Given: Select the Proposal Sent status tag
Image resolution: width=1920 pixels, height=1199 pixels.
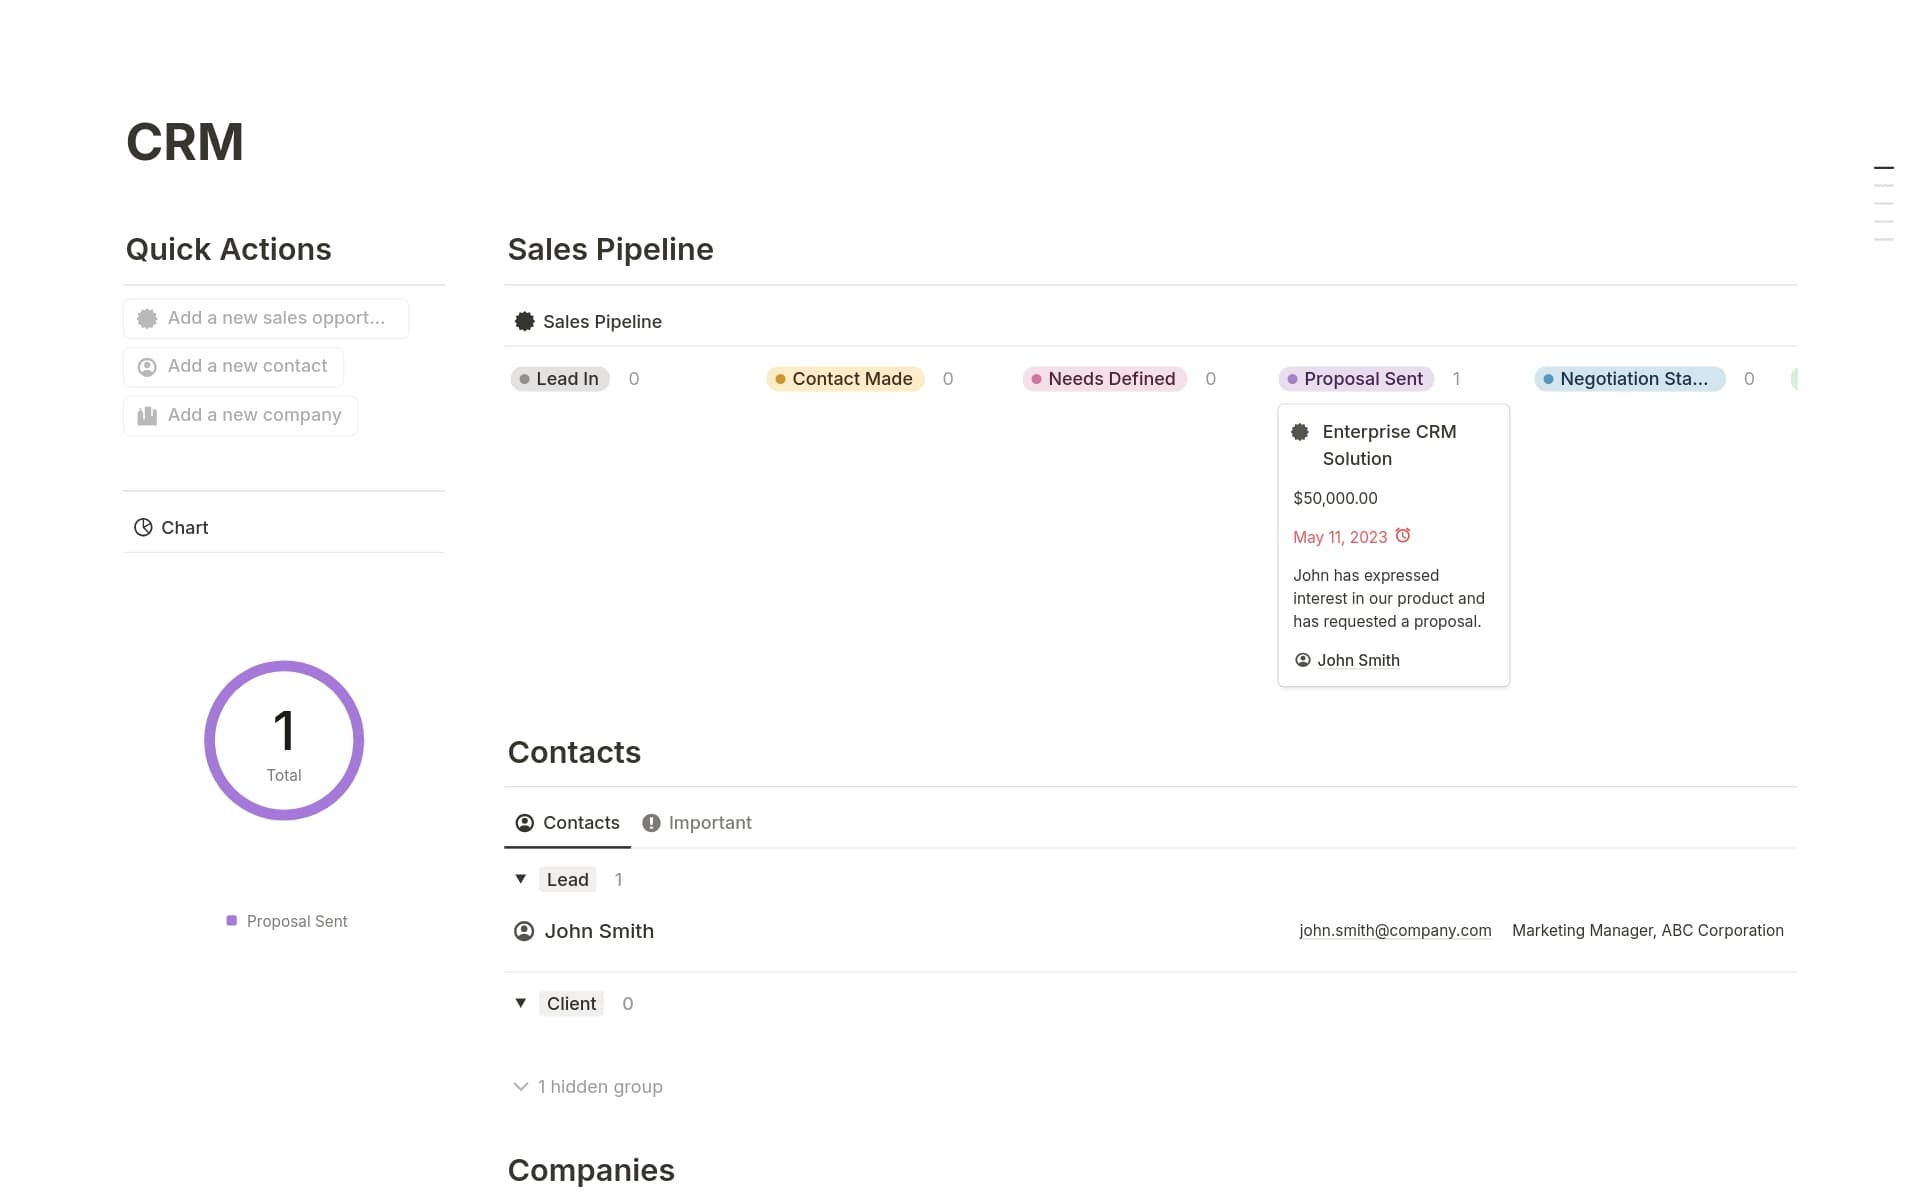Looking at the screenshot, I should pyautogui.click(x=1355, y=378).
